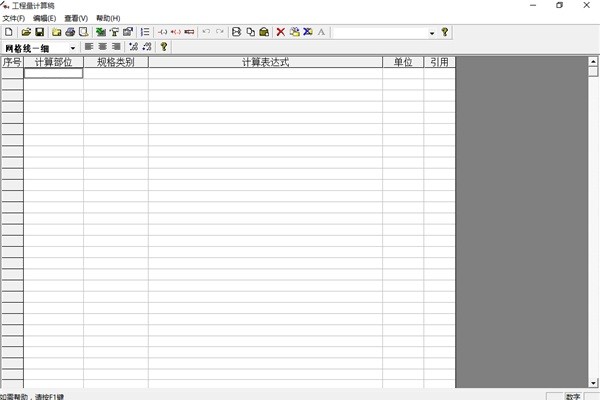Click the Copy overlapping pages icon
This screenshot has width=600, height=400.
coord(251,32)
